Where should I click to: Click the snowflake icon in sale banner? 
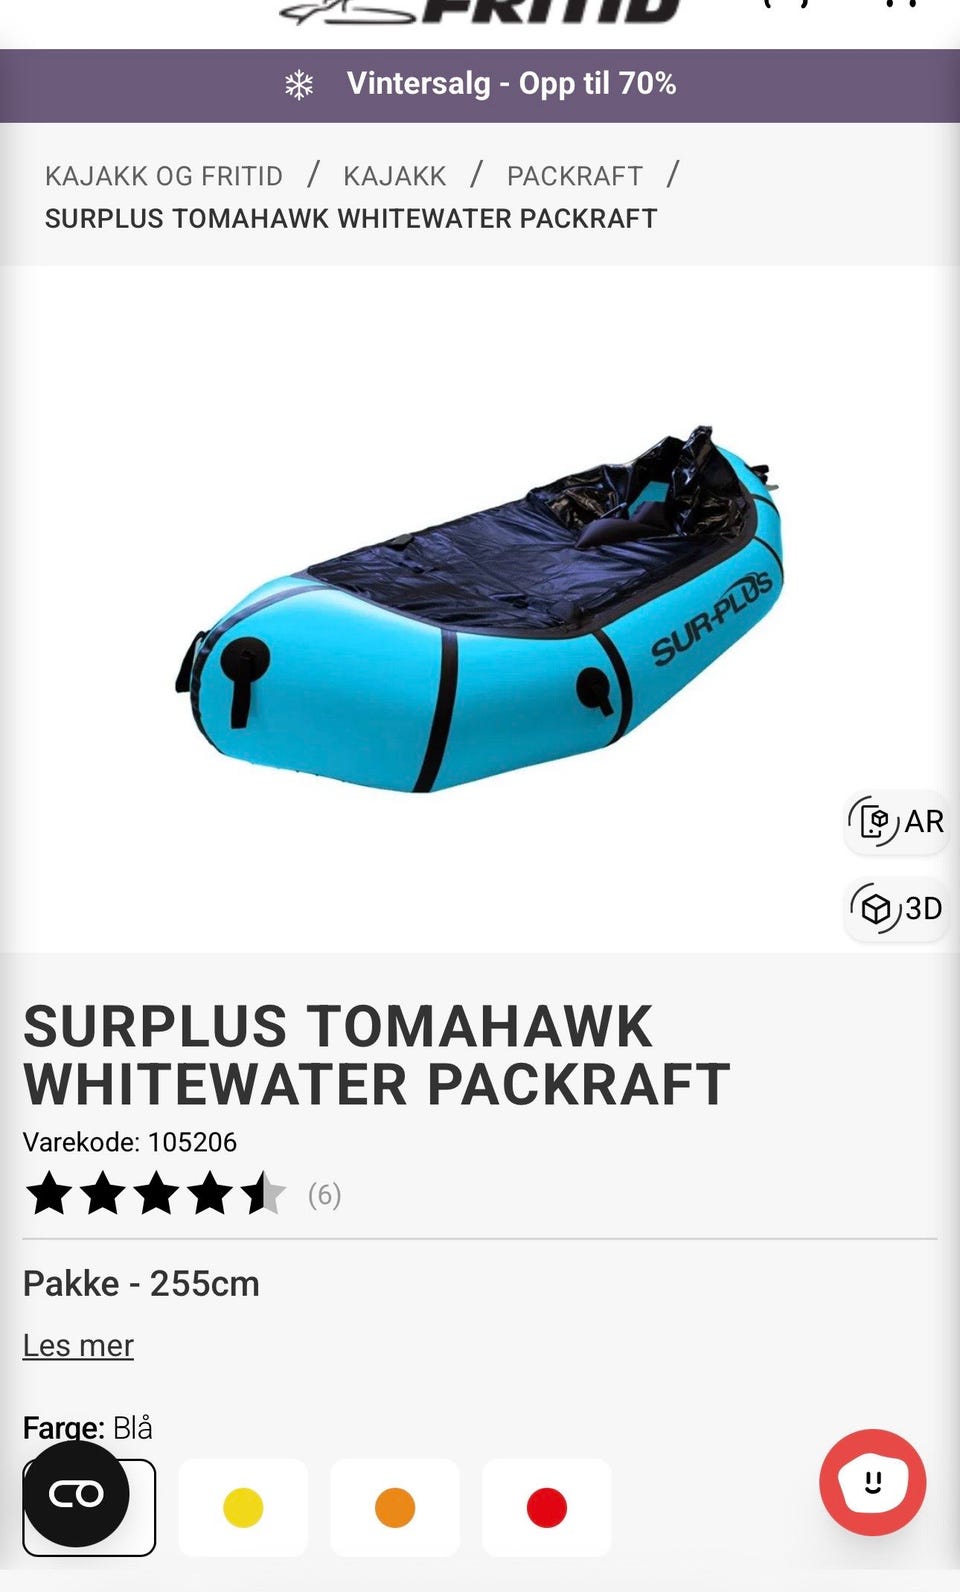point(299,85)
